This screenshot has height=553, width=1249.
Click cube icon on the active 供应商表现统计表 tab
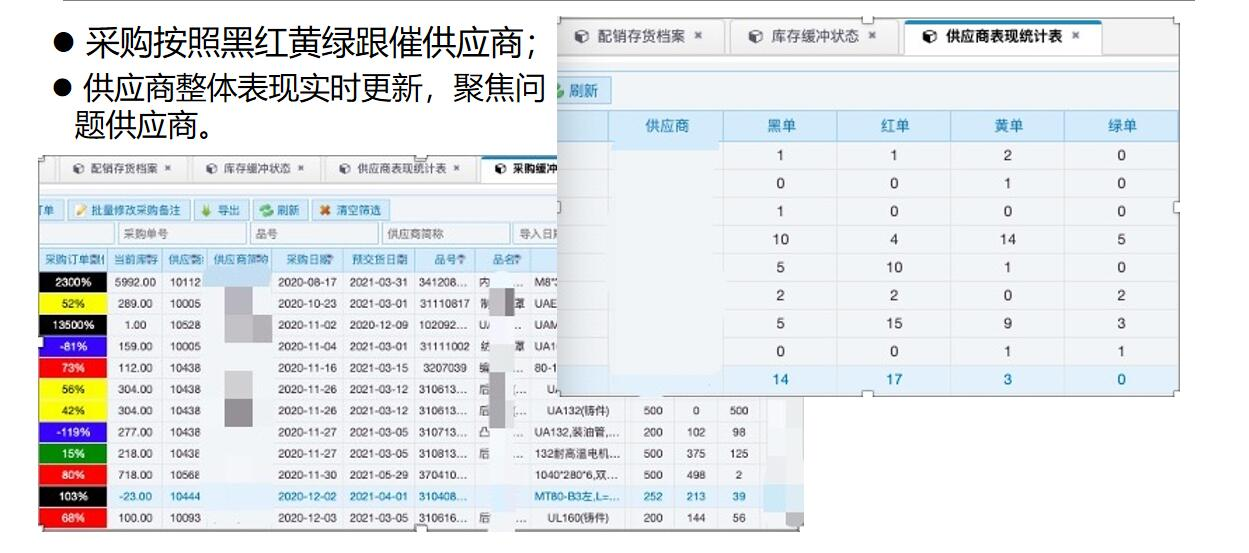[x=929, y=37]
